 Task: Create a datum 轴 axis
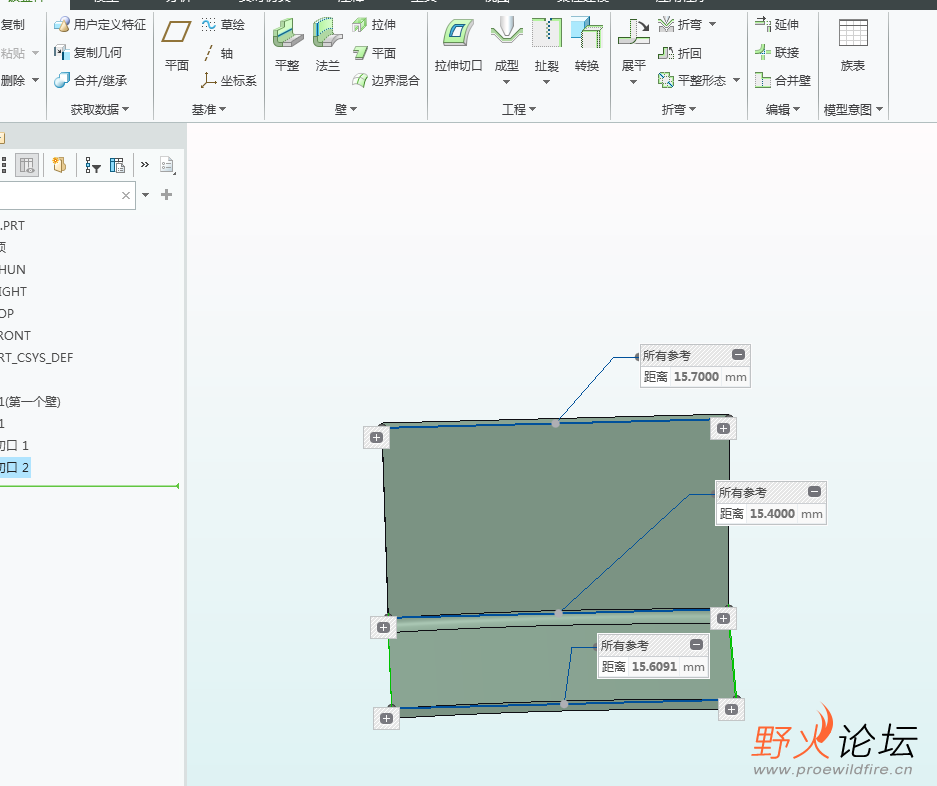point(218,53)
